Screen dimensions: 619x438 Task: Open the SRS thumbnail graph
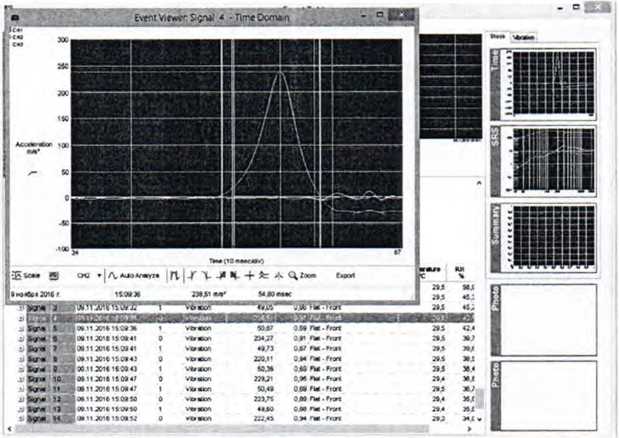(543, 161)
